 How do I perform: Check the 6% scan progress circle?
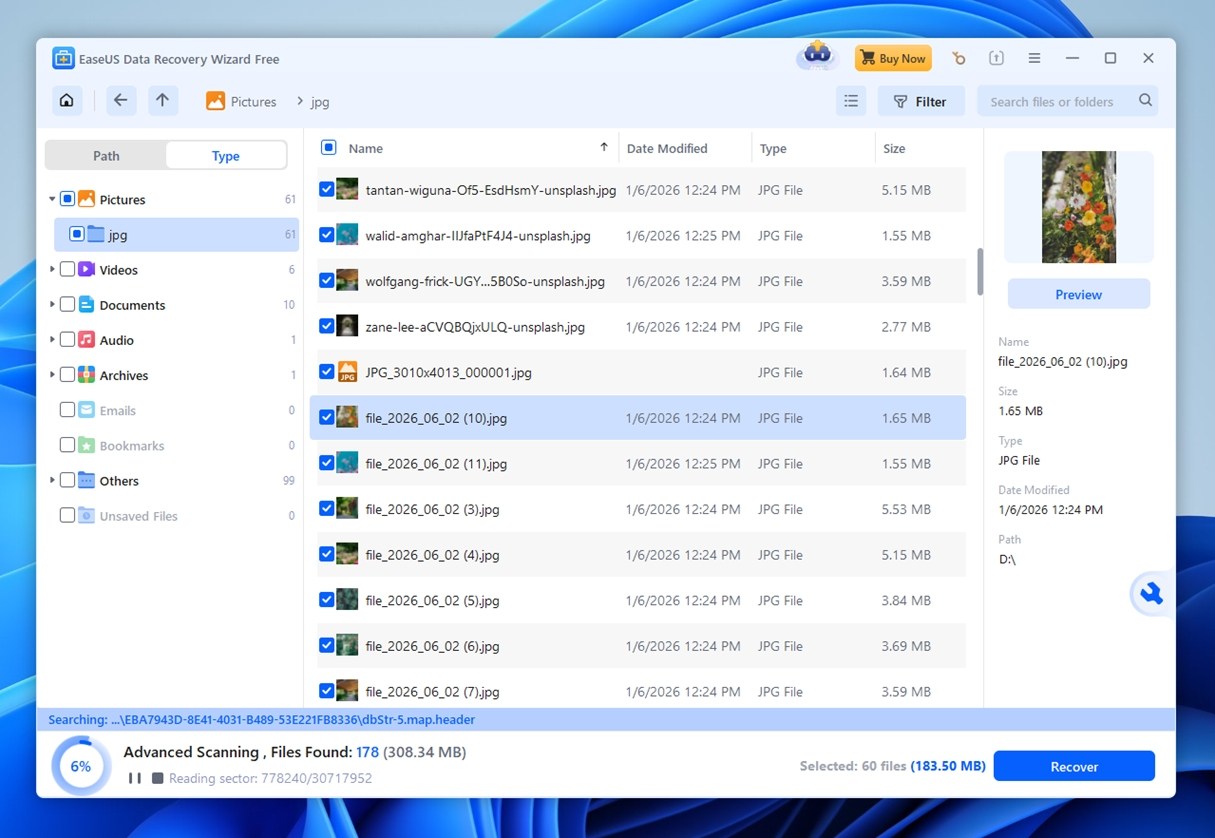80,765
